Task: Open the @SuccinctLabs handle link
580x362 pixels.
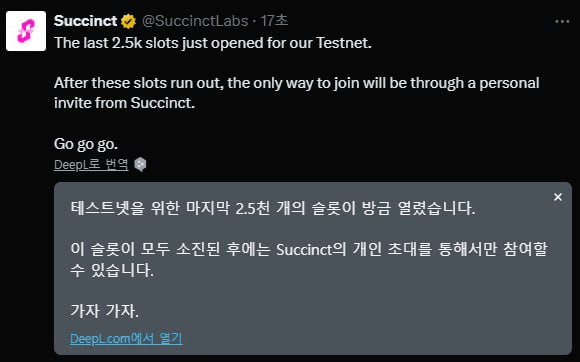Action: pyautogui.click(x=195, y=21)
